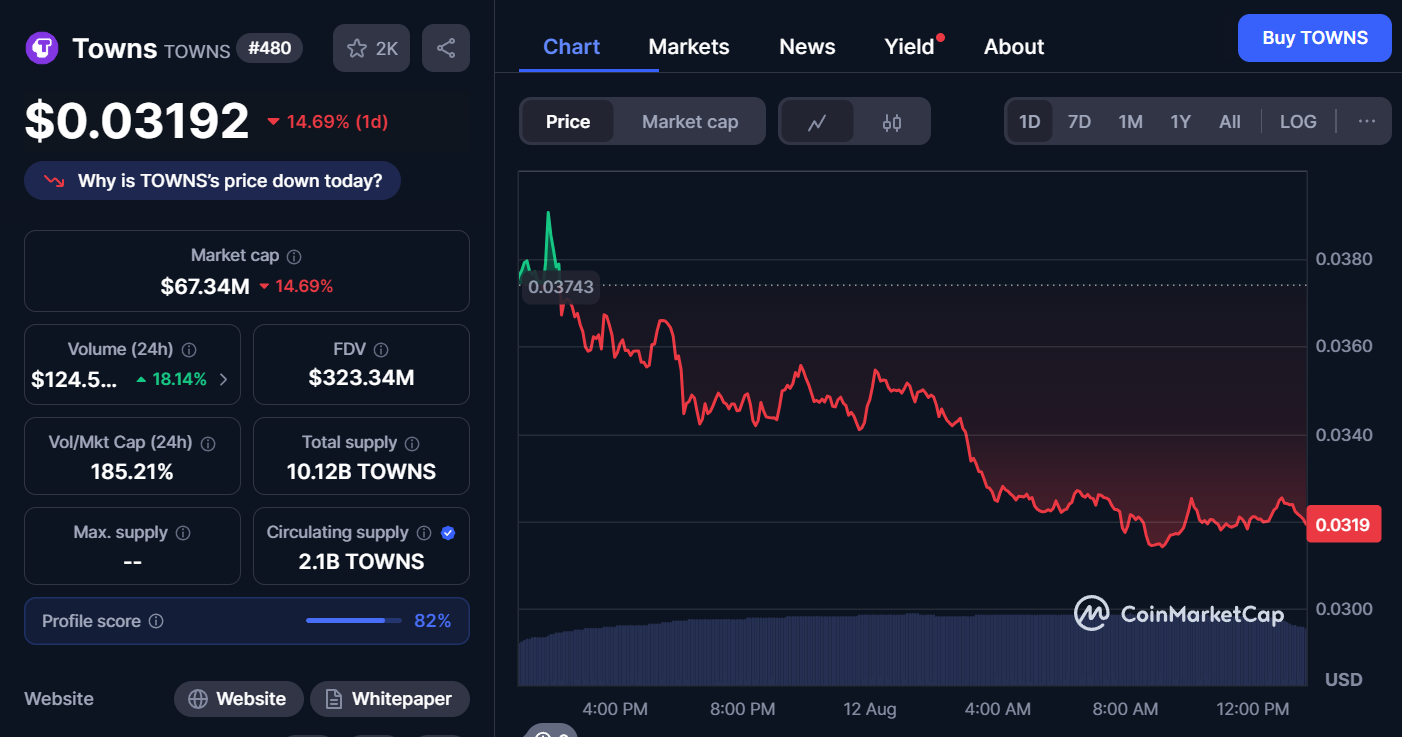
Task: Click the 10.12B TOWNS total supply value
Action: (x=361, y=472)
